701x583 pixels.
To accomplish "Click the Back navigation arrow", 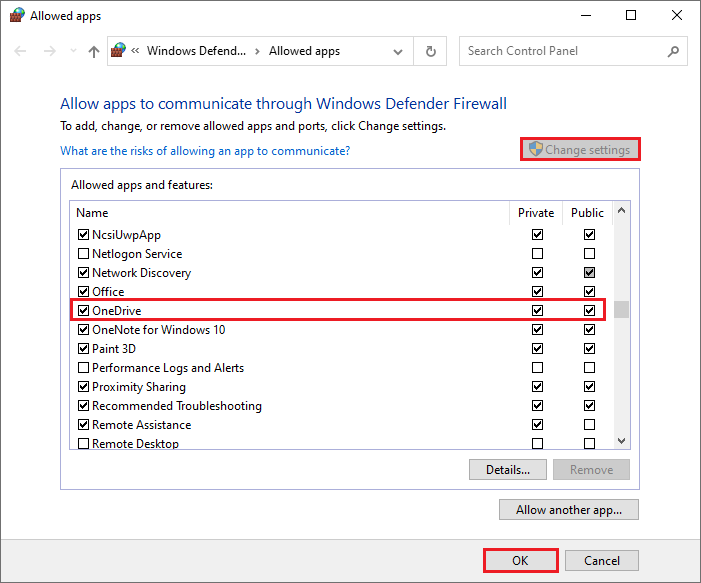I will pyautogui.click(x=20, y=51).
